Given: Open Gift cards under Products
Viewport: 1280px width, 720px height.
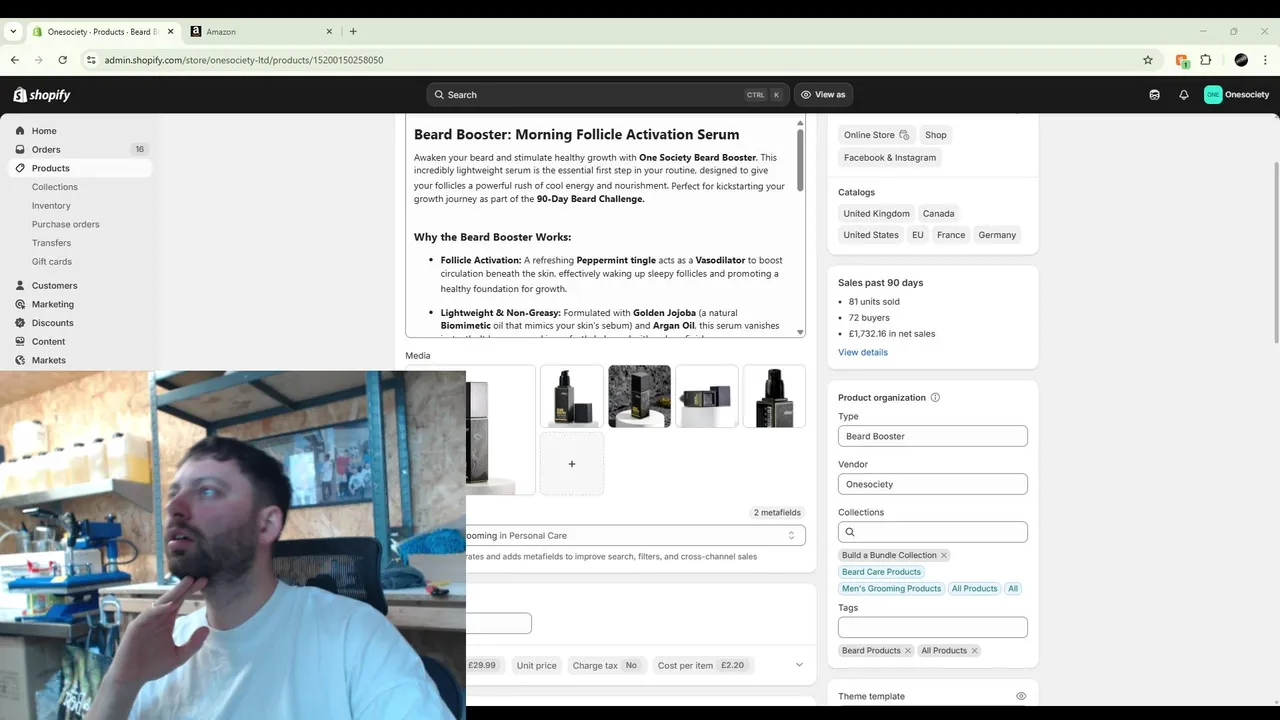Looking at the screenshot, I should pyautogui.click(x=52, y=262).
